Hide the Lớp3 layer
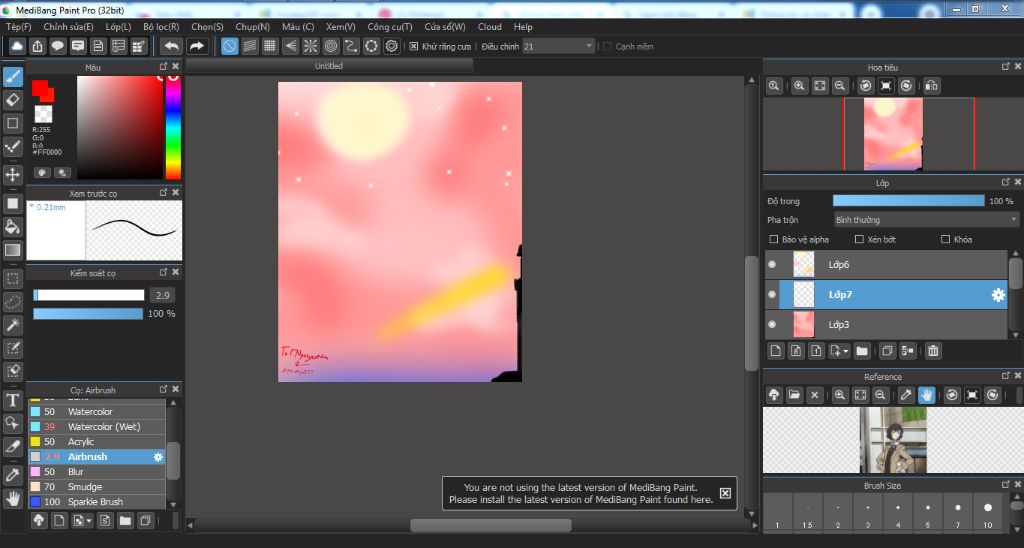1024x548 pixels. pos(772,325)
